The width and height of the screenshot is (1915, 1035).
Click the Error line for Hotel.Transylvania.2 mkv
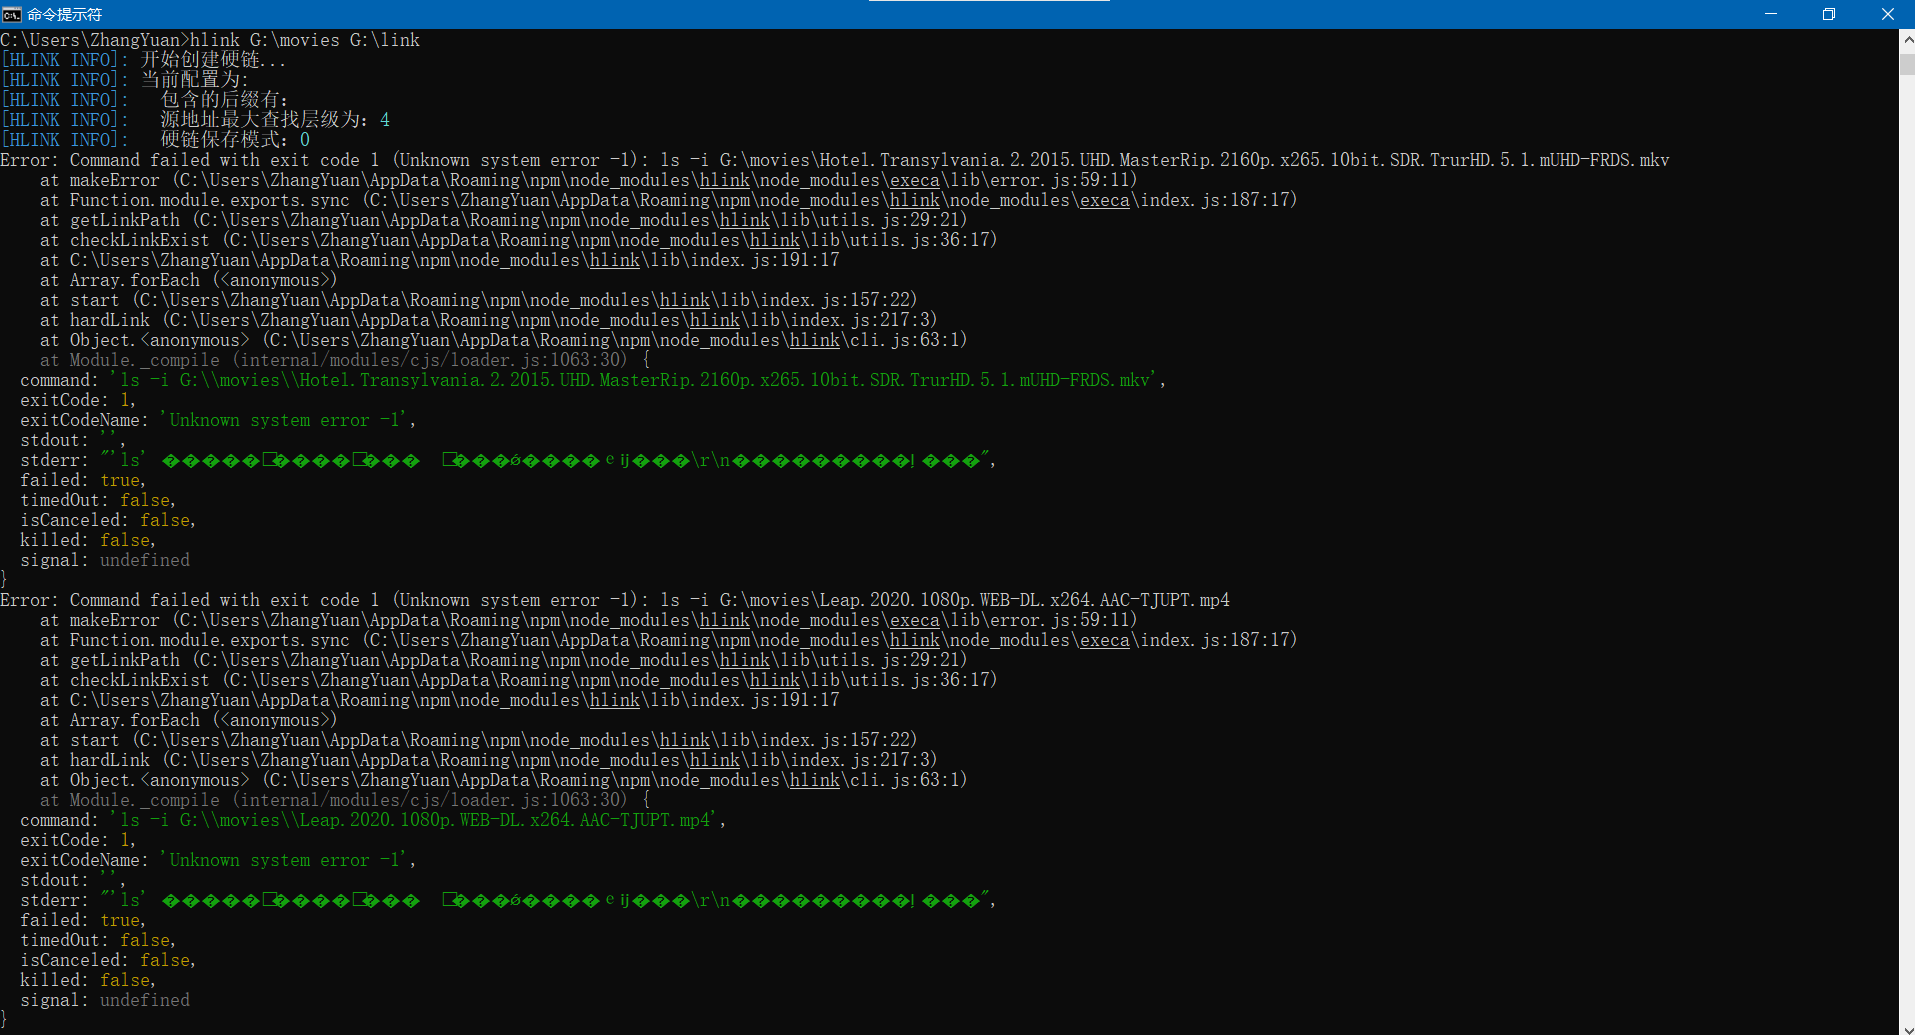(835, 160)
